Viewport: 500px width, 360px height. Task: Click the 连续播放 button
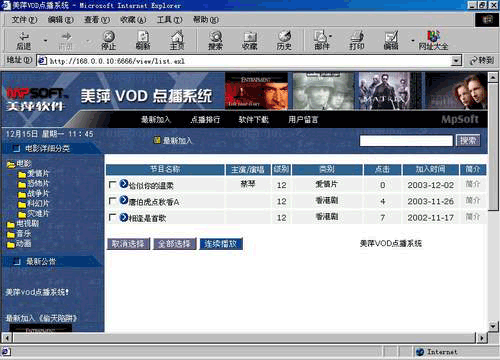tap(221, 244)
